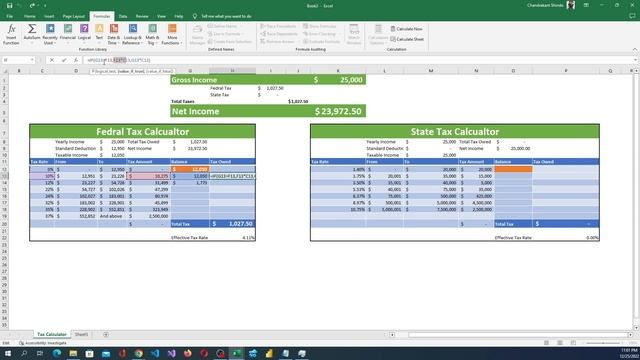Screen dimensions: 640x360
Task: Click the Redo icon in the title bar
Action: tap(32, 6)
